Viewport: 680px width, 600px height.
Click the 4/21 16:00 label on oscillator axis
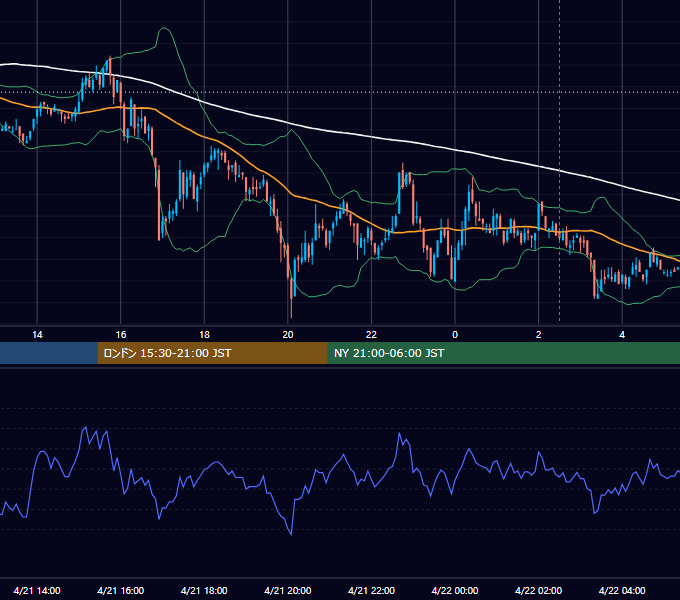click(x=121, y=590)
